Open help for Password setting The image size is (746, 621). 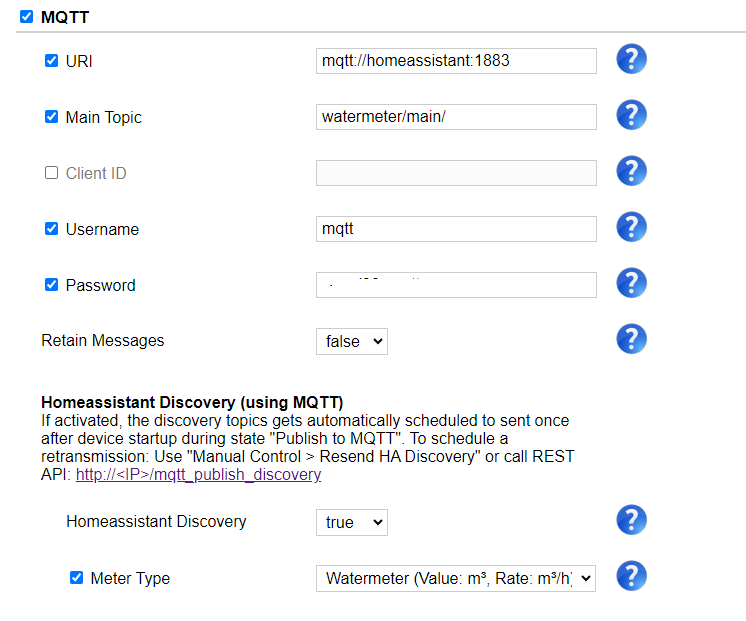[631, 283]
